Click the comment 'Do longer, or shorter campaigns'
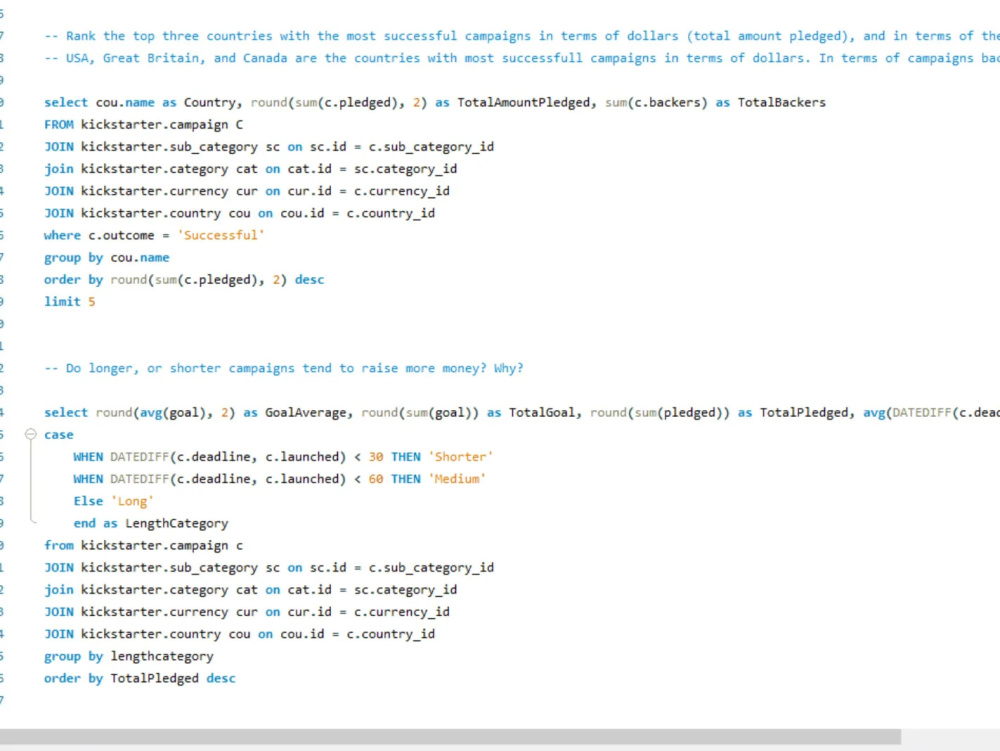The image size is (1000, 751). [284, 368]
